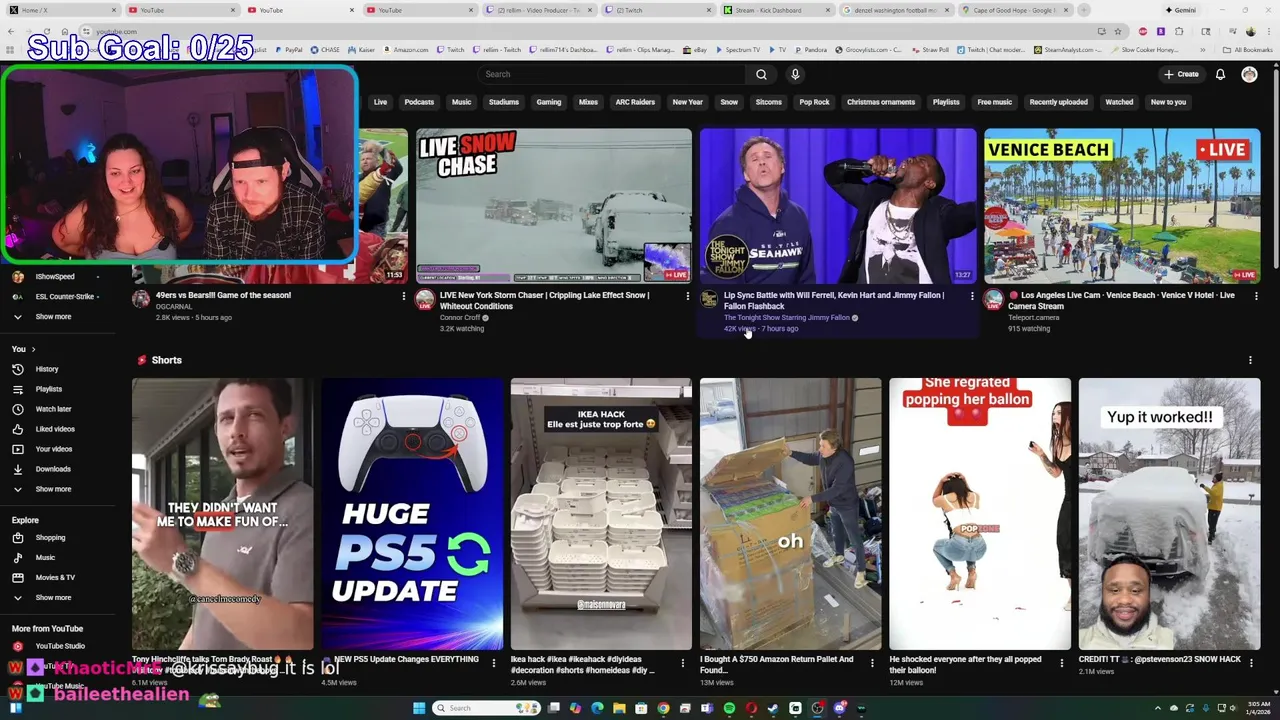1280x720 pixels.
Task: Click the Shopping bag icon
Action: (17, 538)
